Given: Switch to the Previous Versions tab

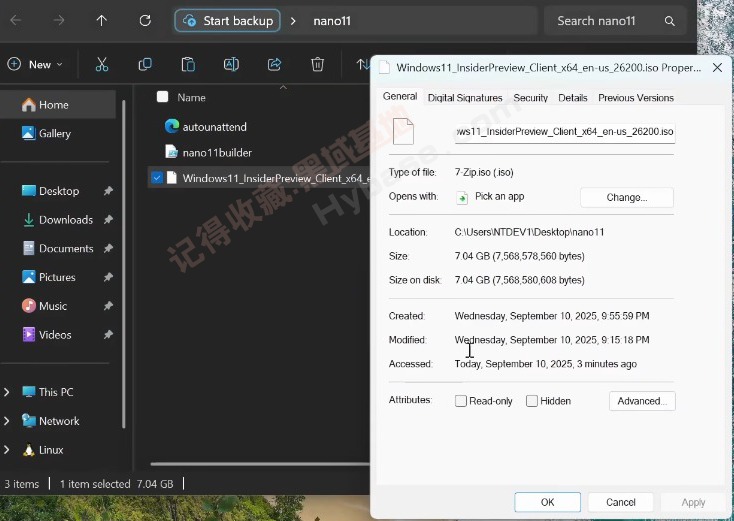Looking at the screenshot, I should [x=636, y=98].
